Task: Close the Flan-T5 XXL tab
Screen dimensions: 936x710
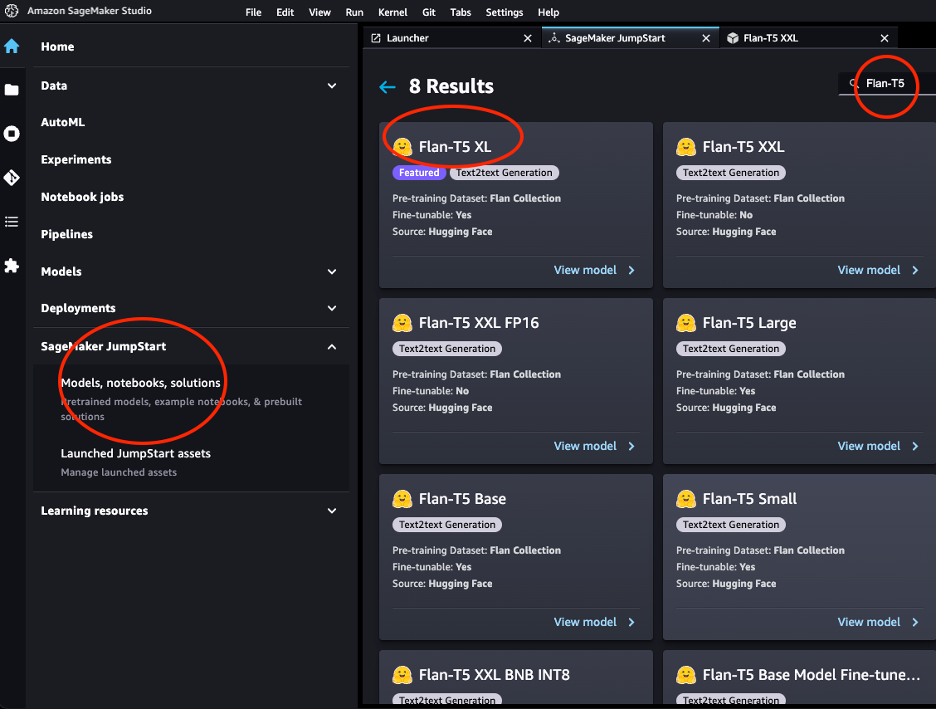Action: pos(885,38)
